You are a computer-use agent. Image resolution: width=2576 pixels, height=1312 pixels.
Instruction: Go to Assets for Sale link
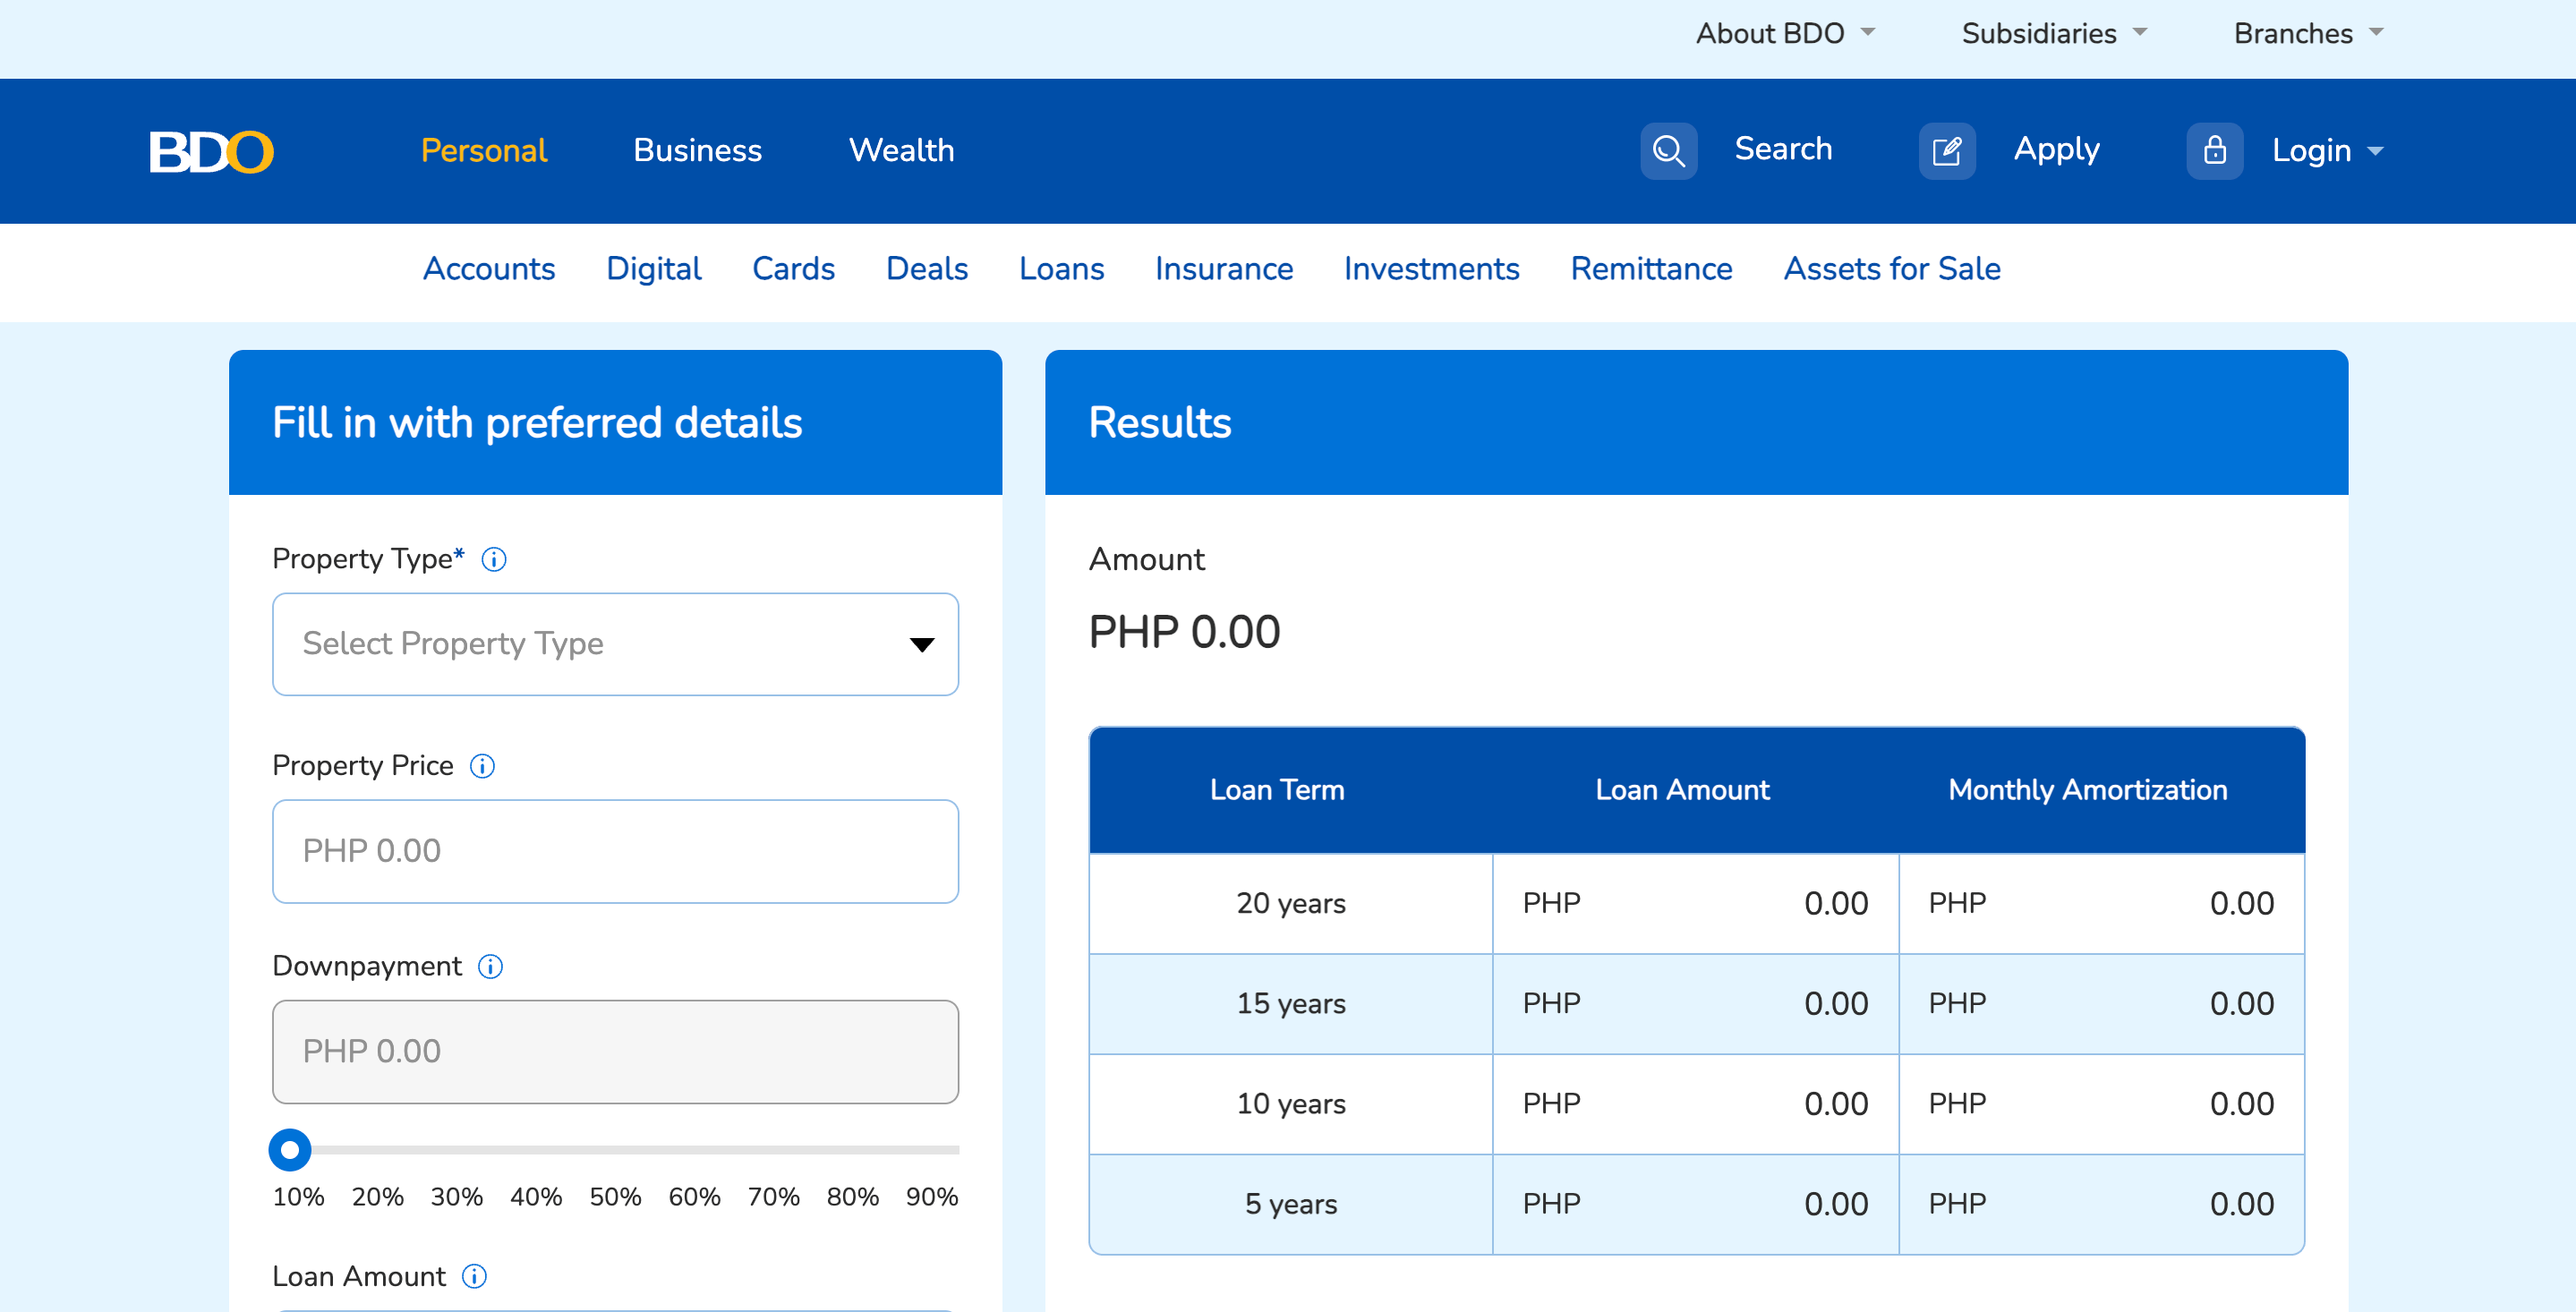click(x=1891, y=268)
